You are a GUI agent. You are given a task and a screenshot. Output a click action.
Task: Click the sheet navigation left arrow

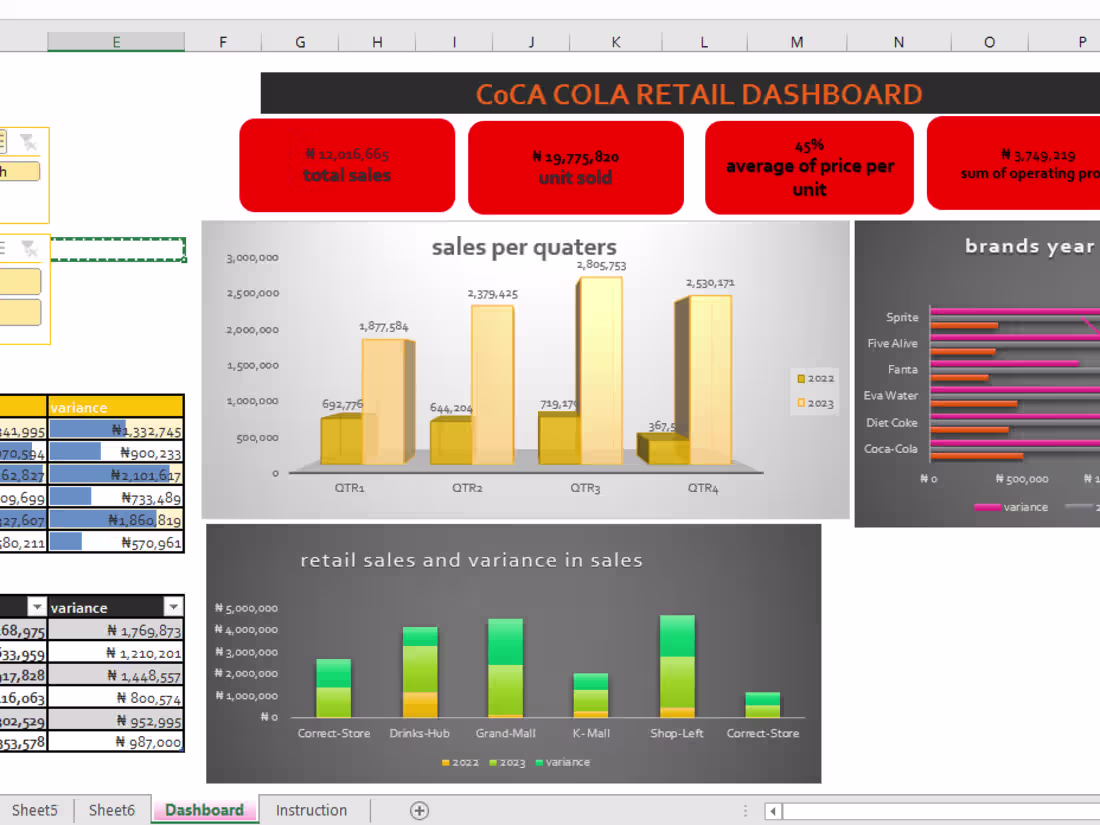point(772,810)
